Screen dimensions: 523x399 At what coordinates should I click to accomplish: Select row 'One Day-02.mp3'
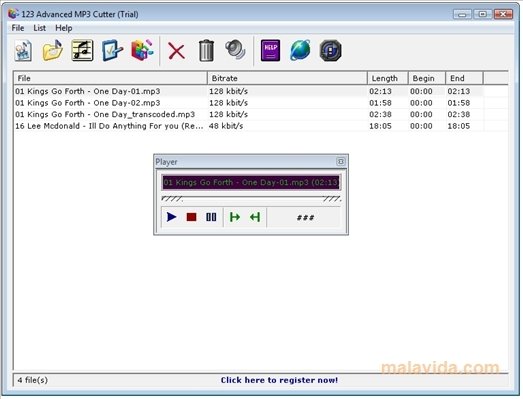tap(248, 103)
